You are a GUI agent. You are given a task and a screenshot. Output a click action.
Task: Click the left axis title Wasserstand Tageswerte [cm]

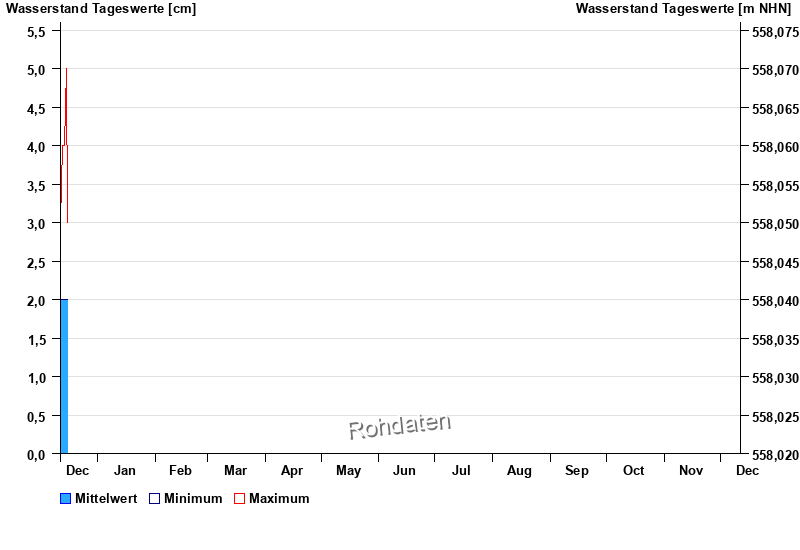(101, 9)
